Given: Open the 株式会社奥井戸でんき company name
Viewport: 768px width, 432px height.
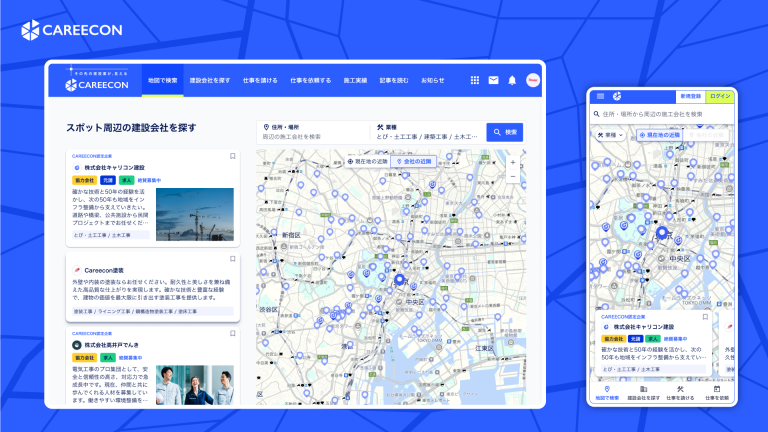Looking at the screenshot, I should tap(111, 345).
